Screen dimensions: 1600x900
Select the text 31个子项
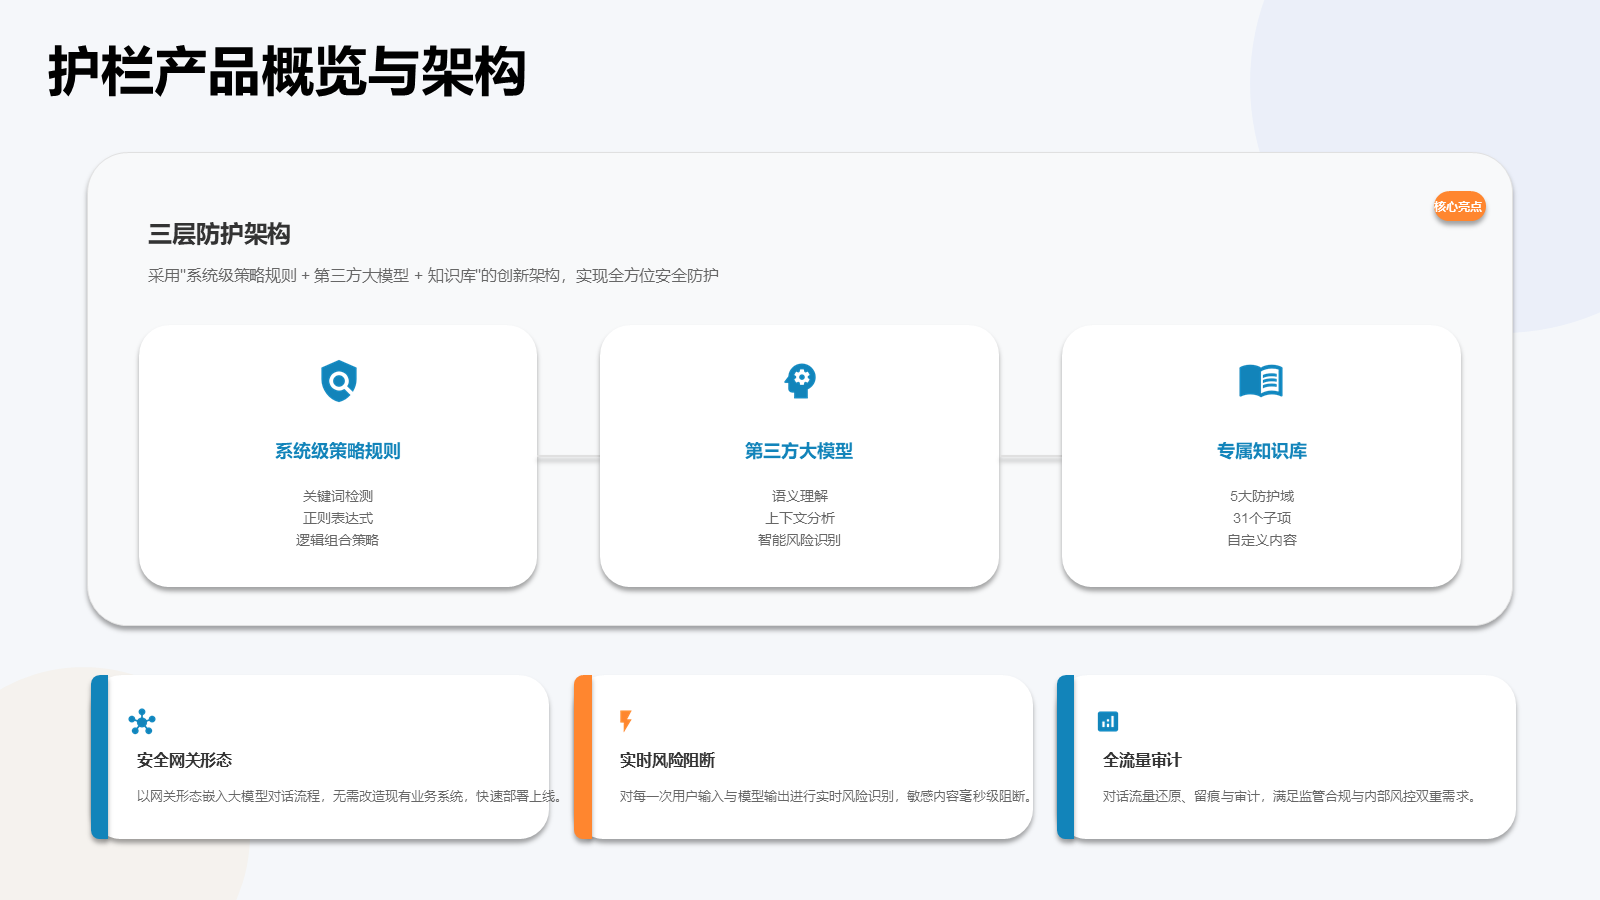1262,518
